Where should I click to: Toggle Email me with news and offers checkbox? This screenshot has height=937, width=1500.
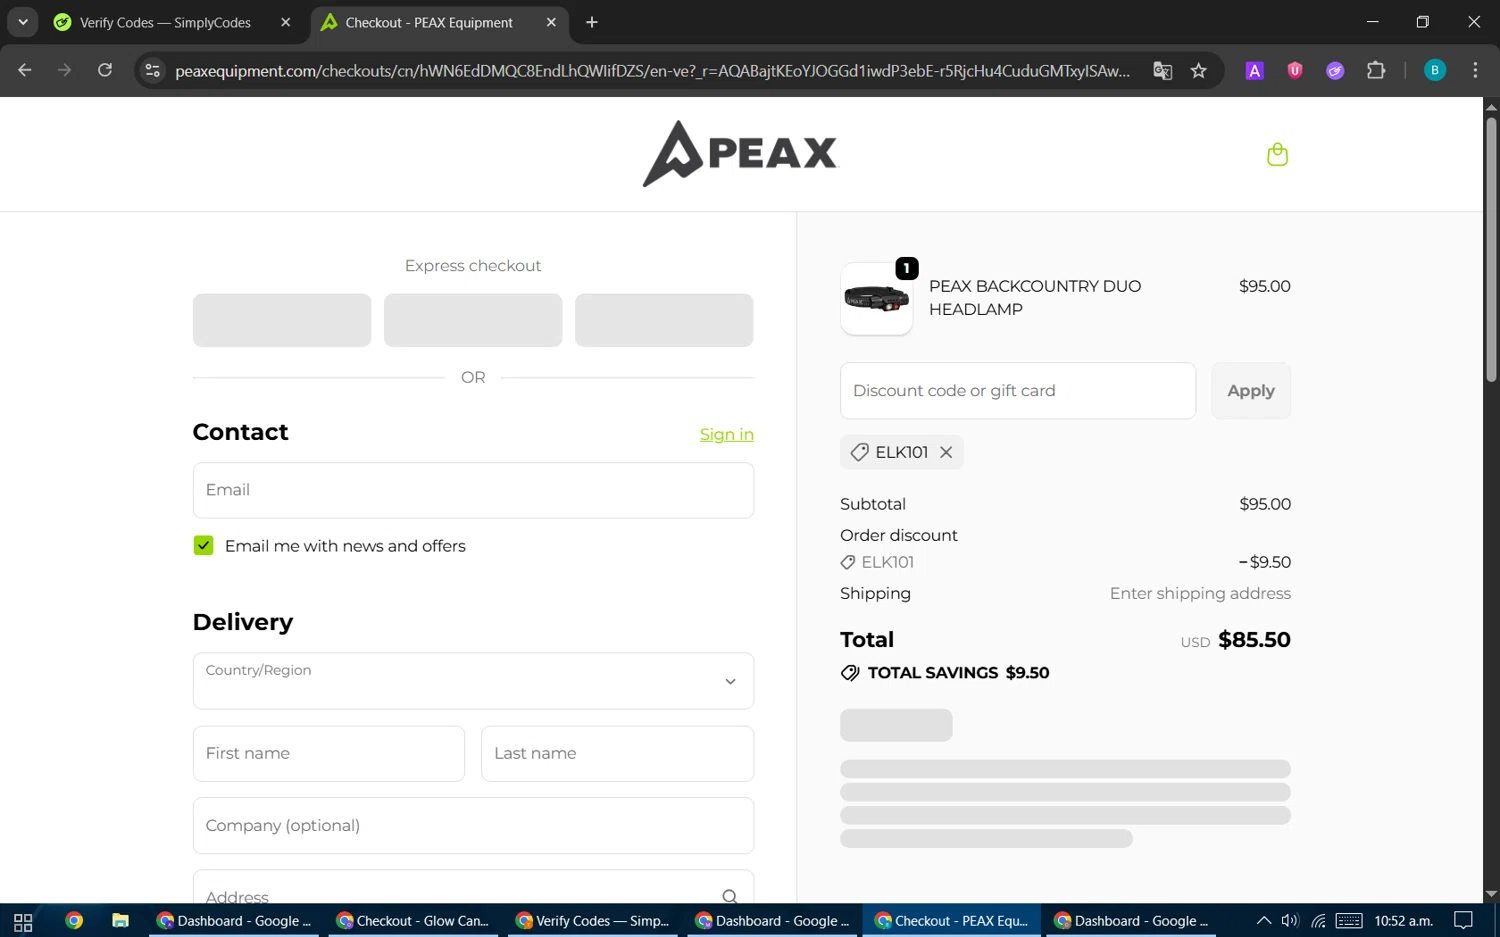coord(203,545)
